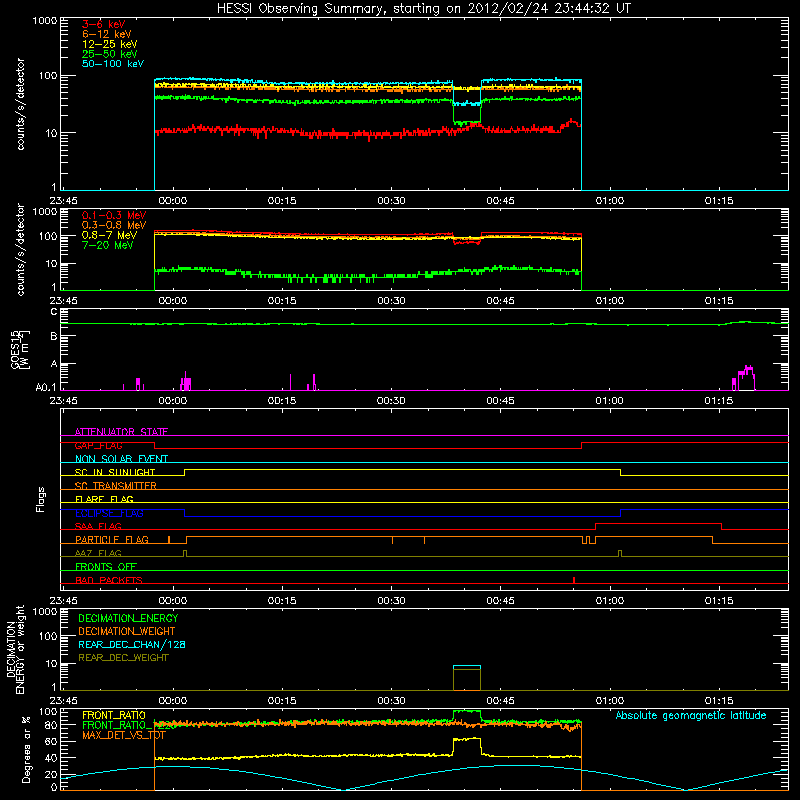
Task: Click the red BAD_PACKETS spike near 00:55
Action: pos(574,580)
